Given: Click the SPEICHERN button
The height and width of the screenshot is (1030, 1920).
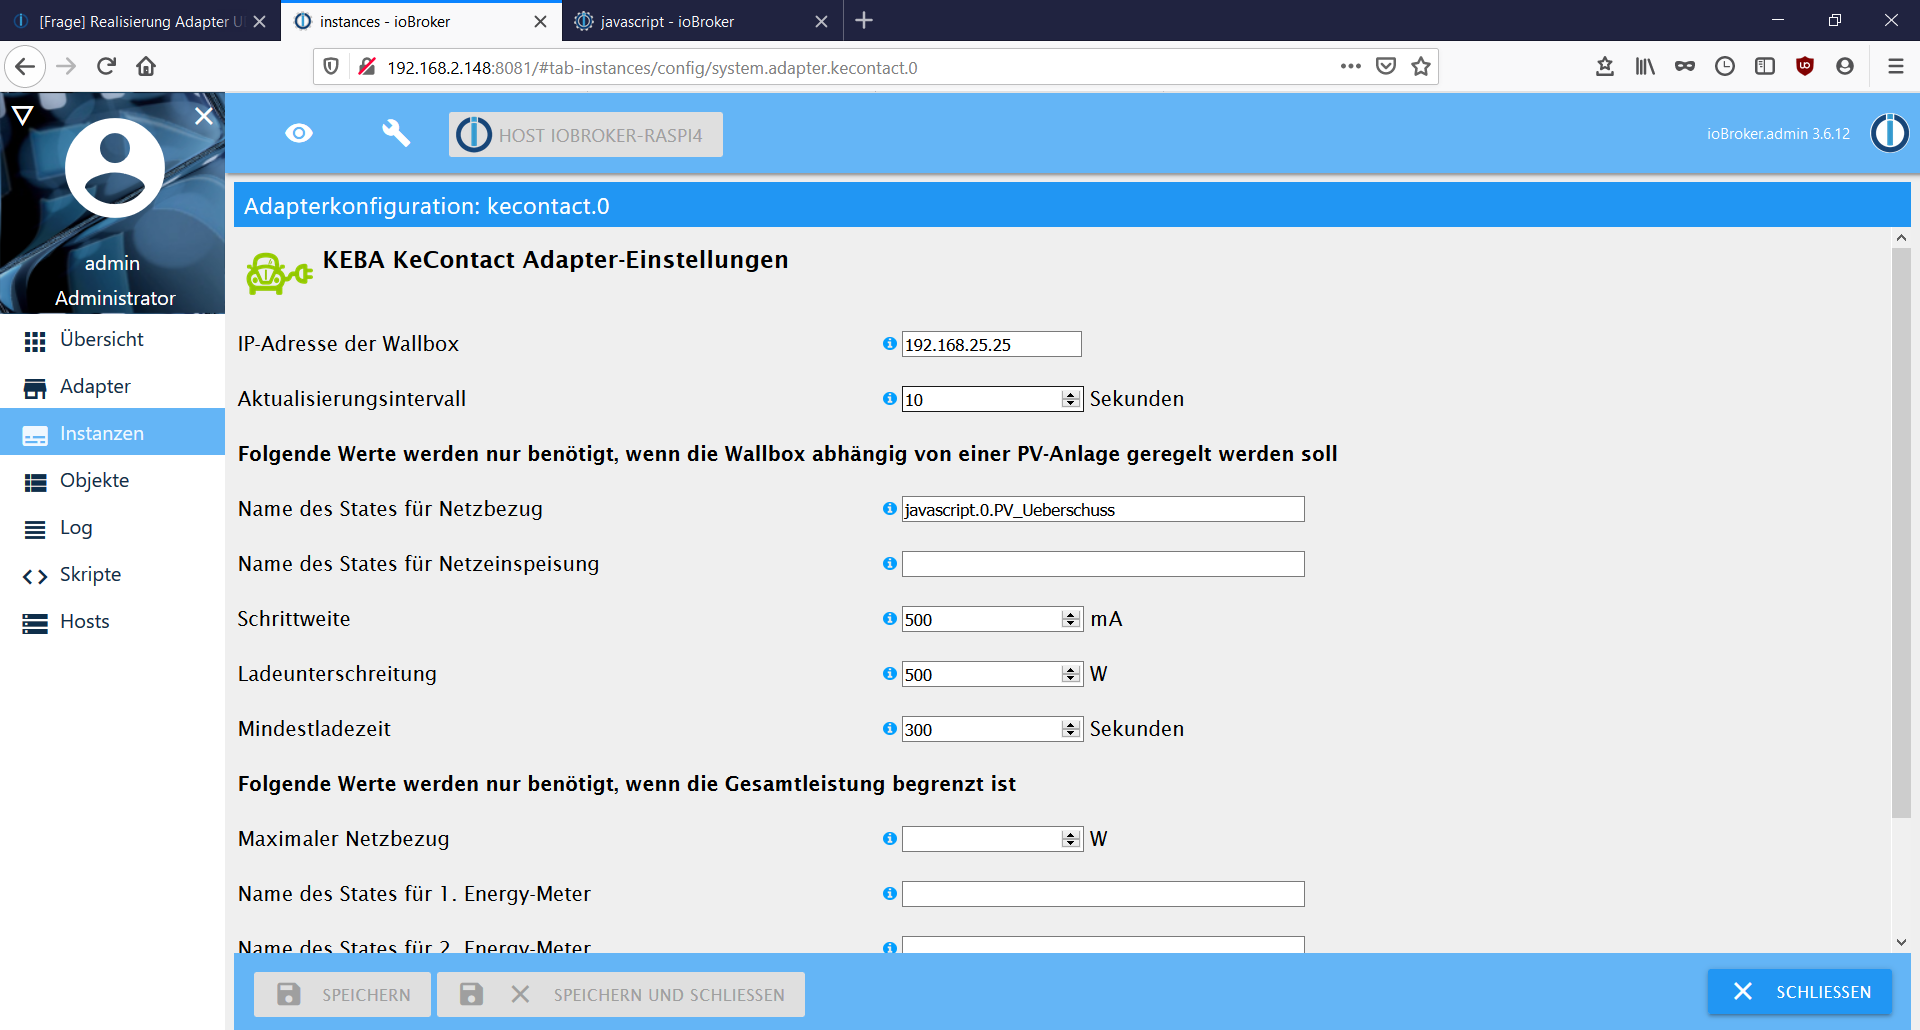Looking at the screenshot, I should [x=342, y=994].
